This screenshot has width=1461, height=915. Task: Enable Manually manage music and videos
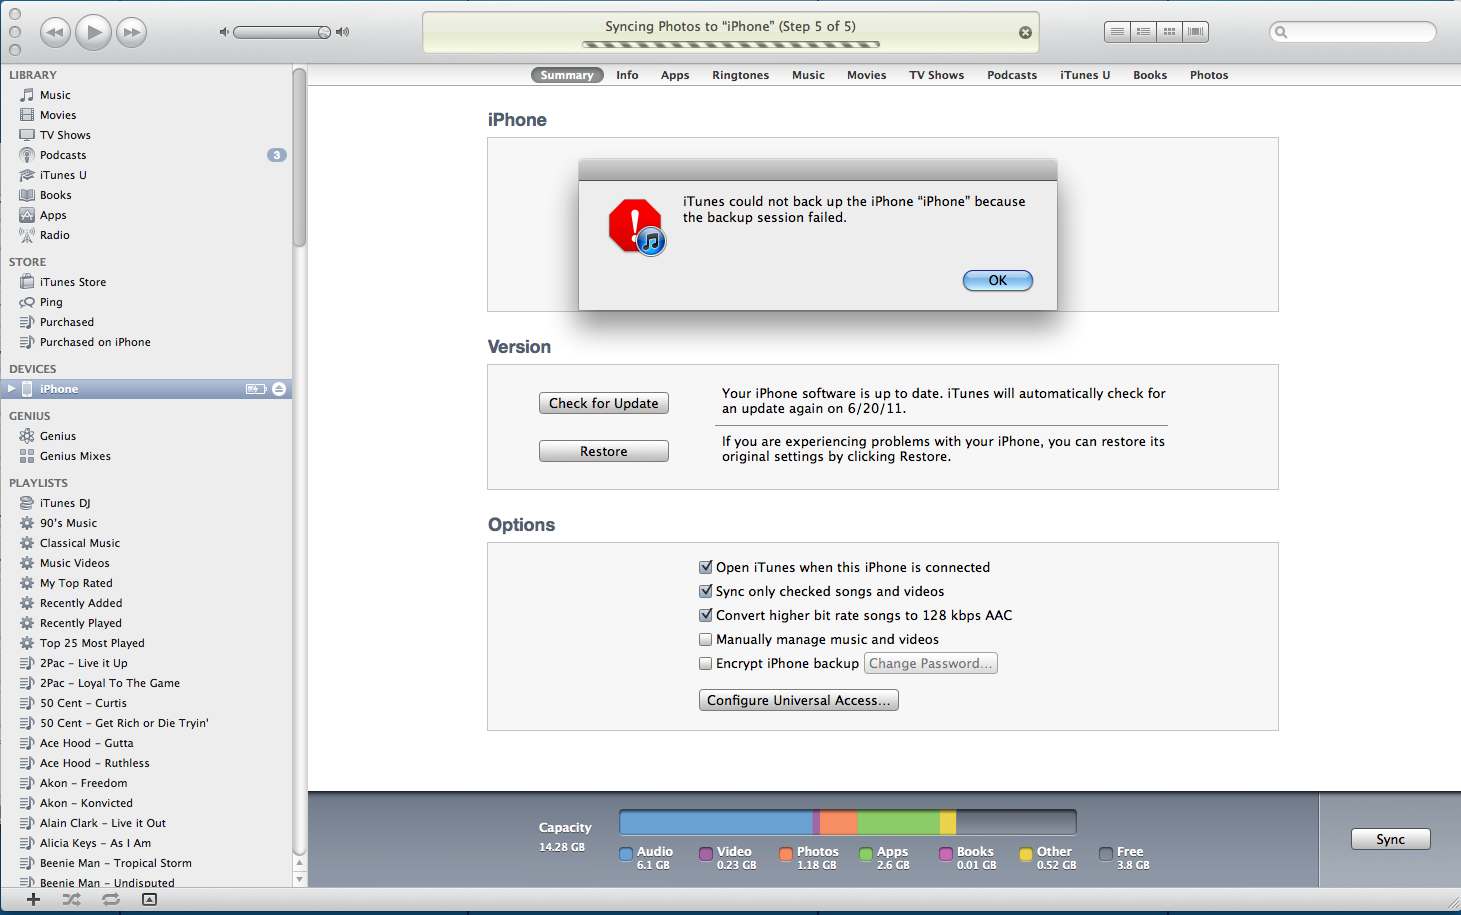tap(706, 639)
